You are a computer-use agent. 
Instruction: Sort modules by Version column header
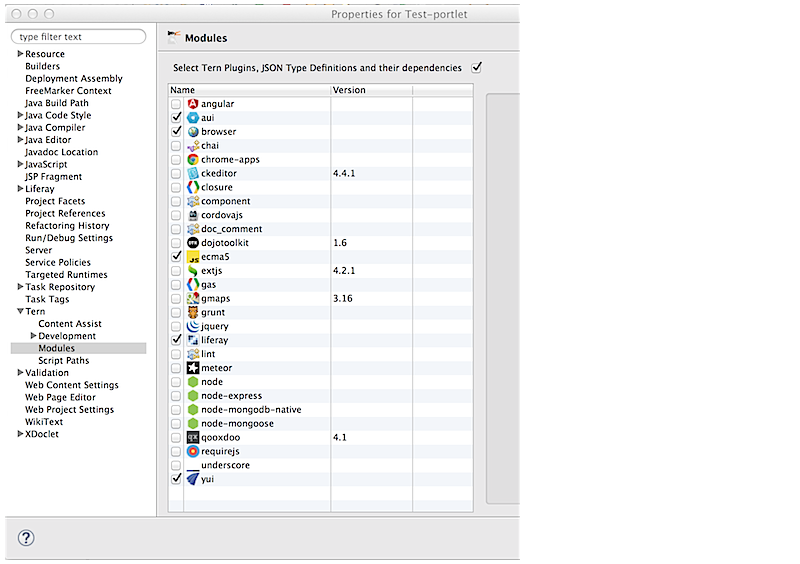pos(371,90)
